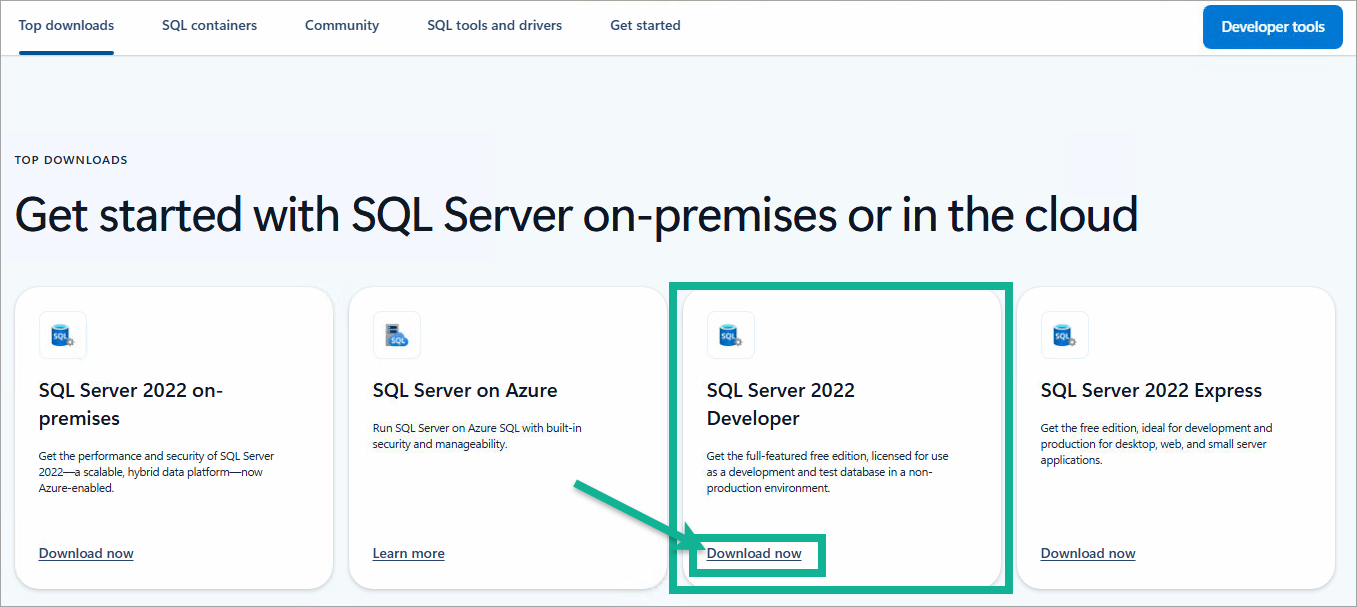Follow the Learn more link for Azure
The height and width of the screenshot is (607, 1357).
pyautogui.click(x=409, y=553)
